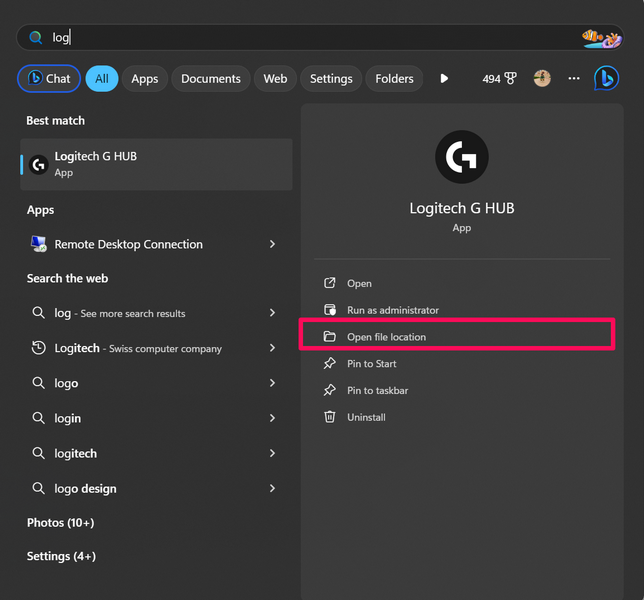Click the Bing Chat icon at top right
This screenshot has width=644, height=600.
[x=606, y=78]
